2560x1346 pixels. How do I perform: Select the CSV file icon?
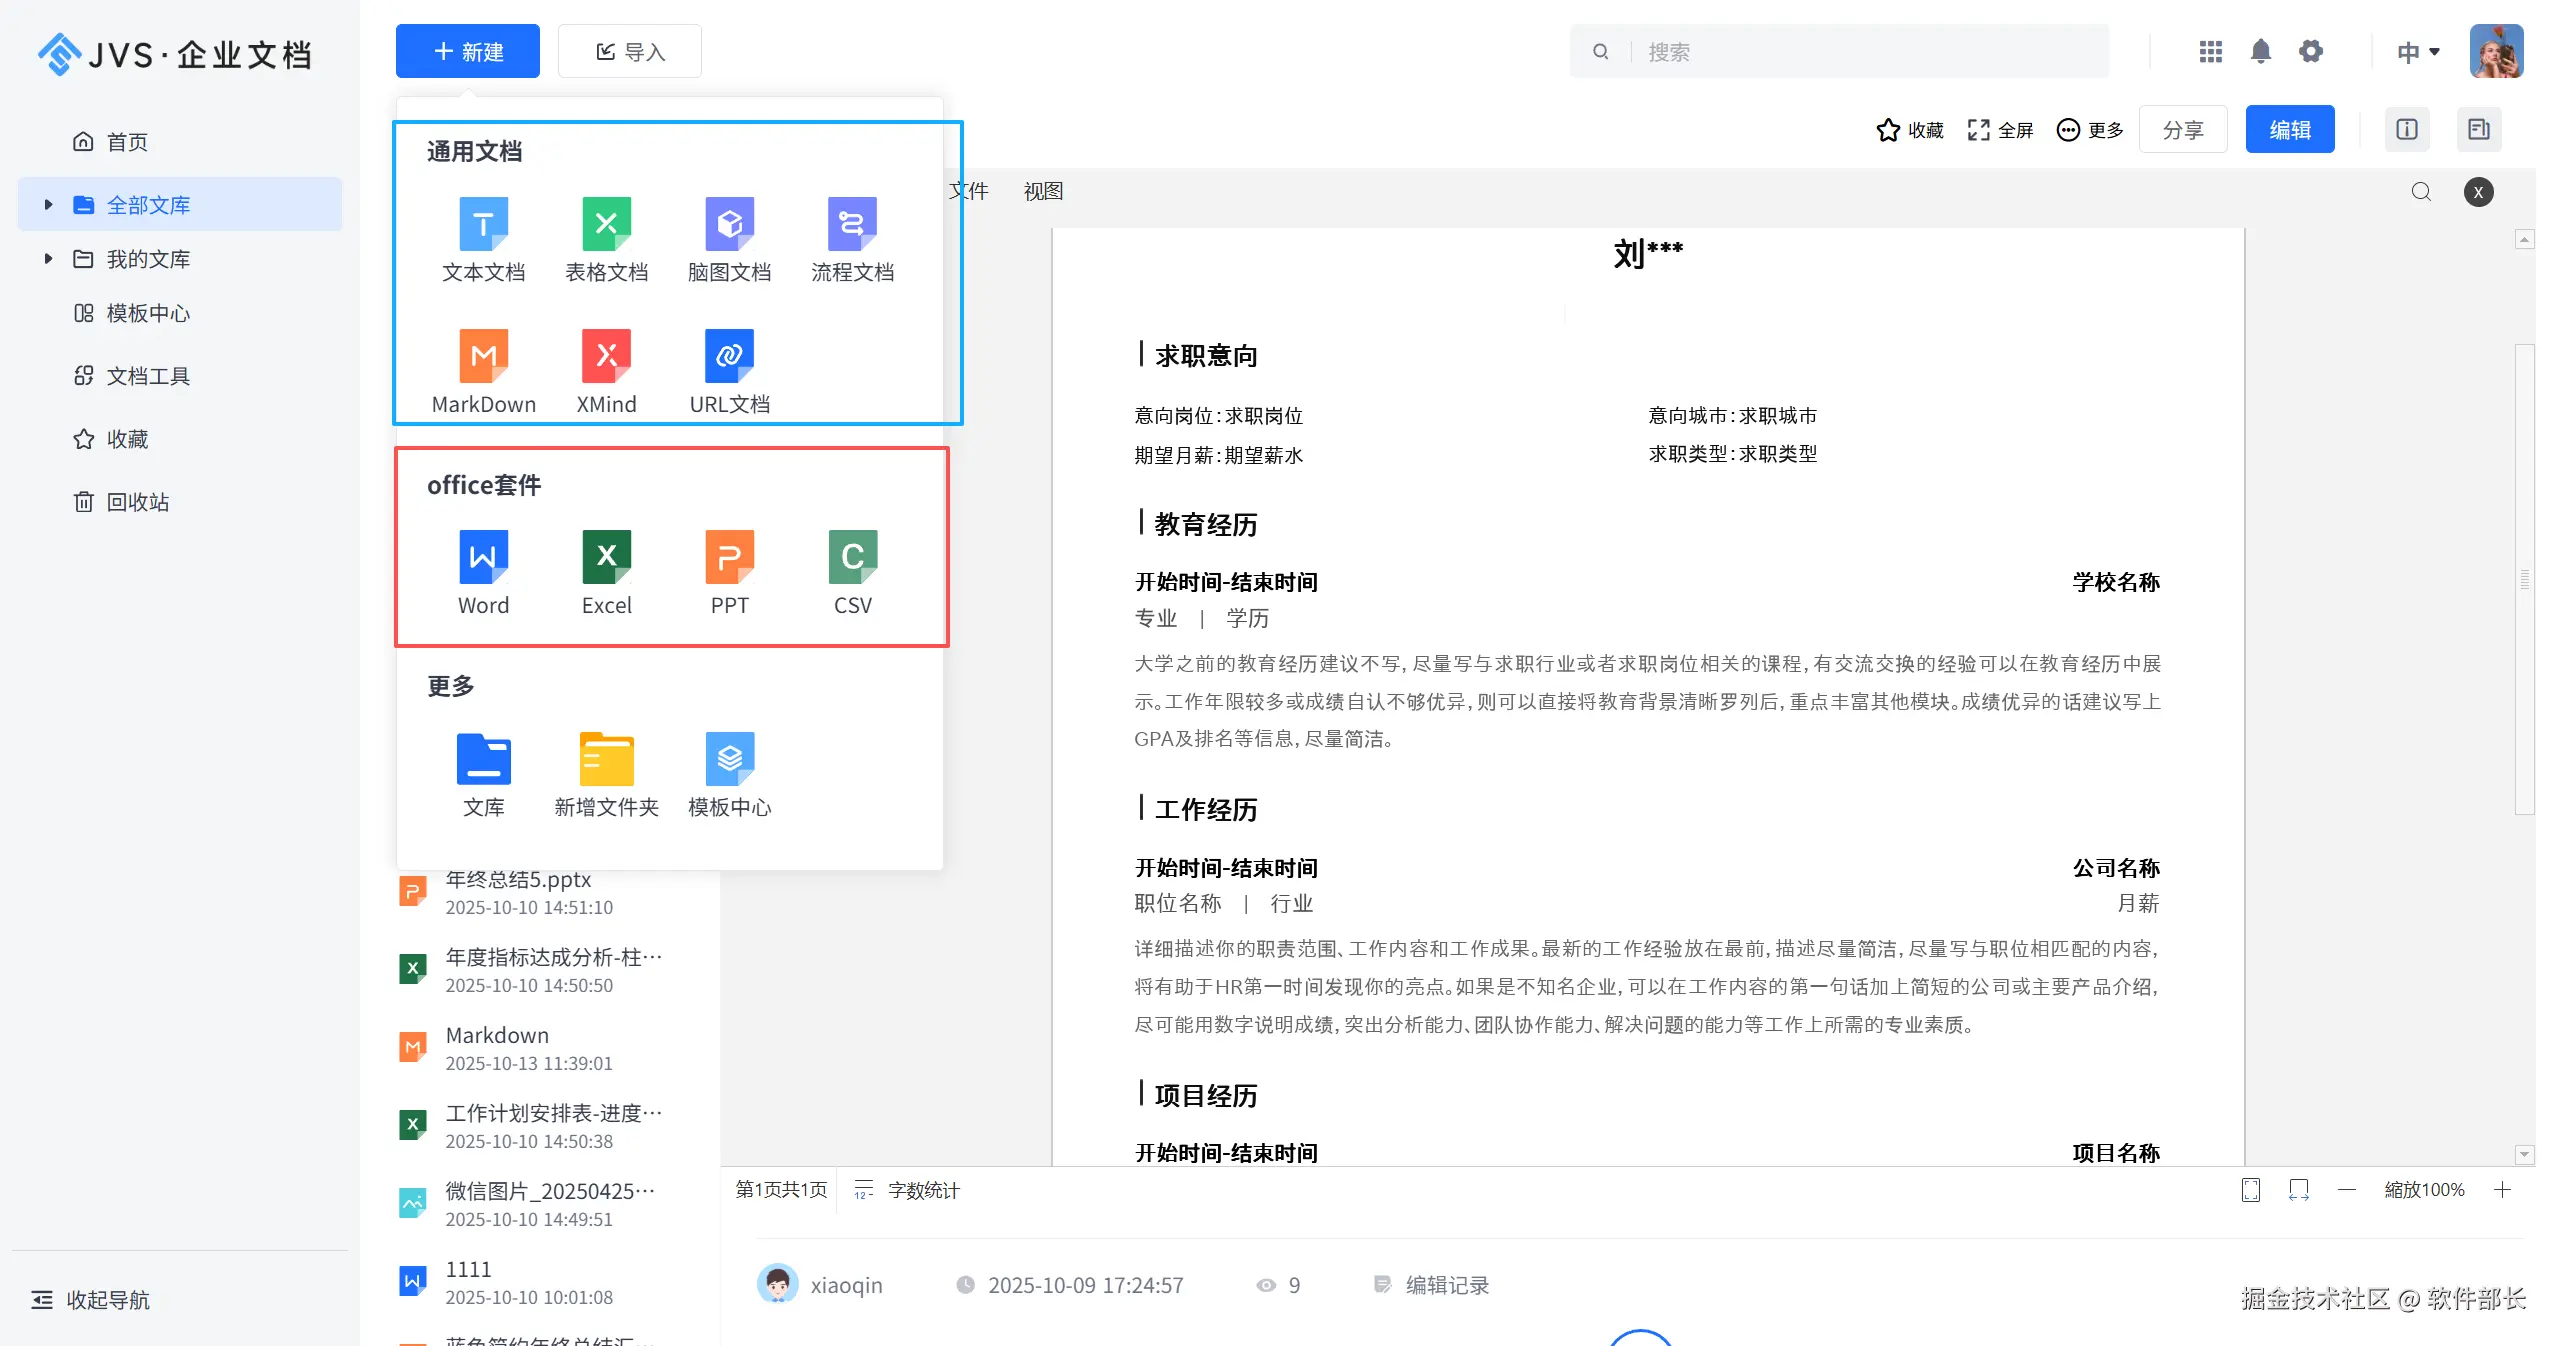pos(852,557)
